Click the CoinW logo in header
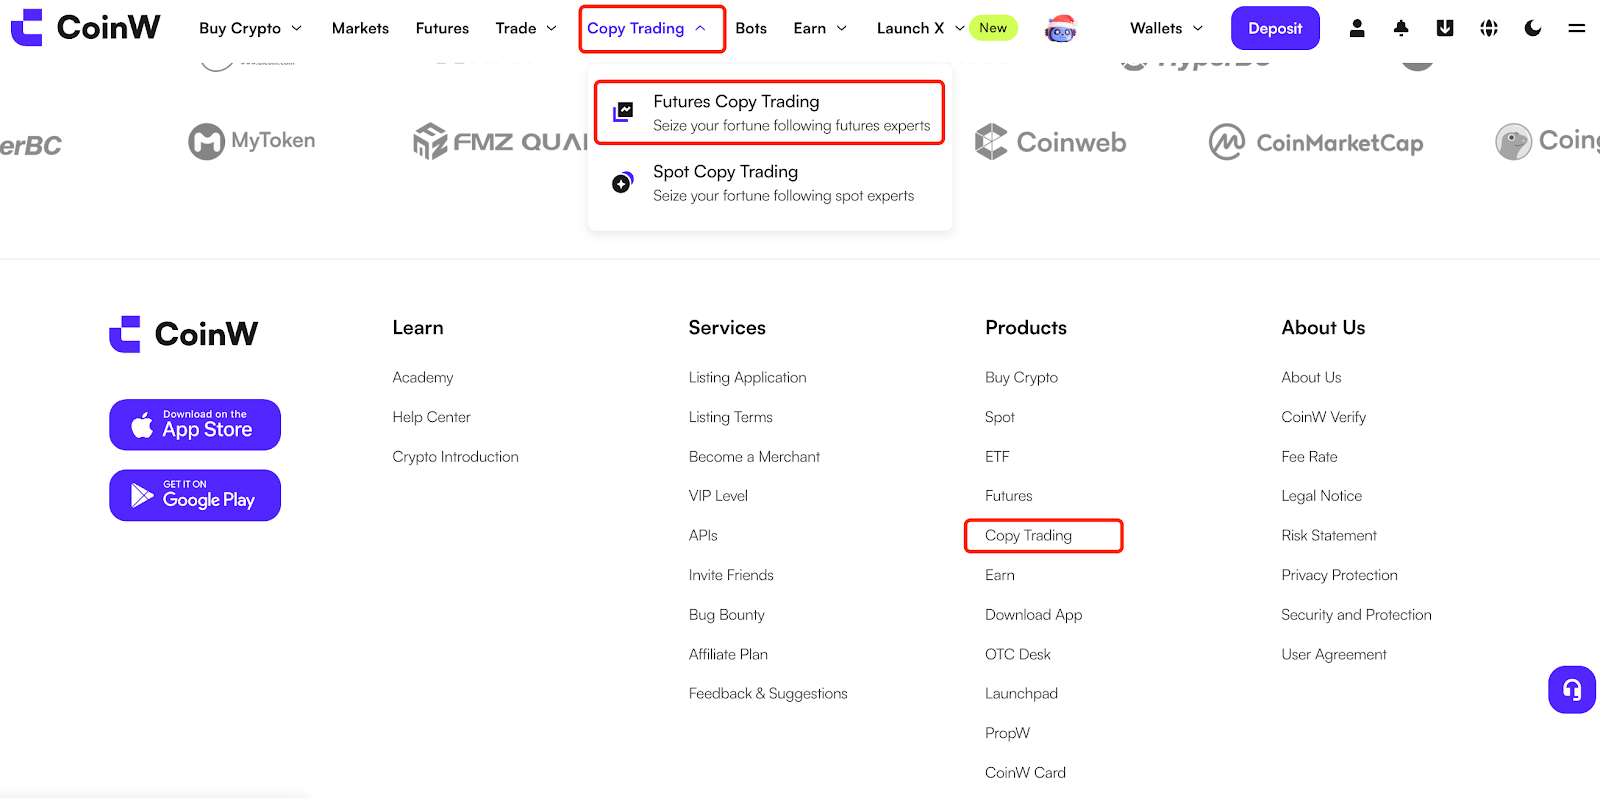Screen dimensions: 1600x798 (x=86, y=28)
